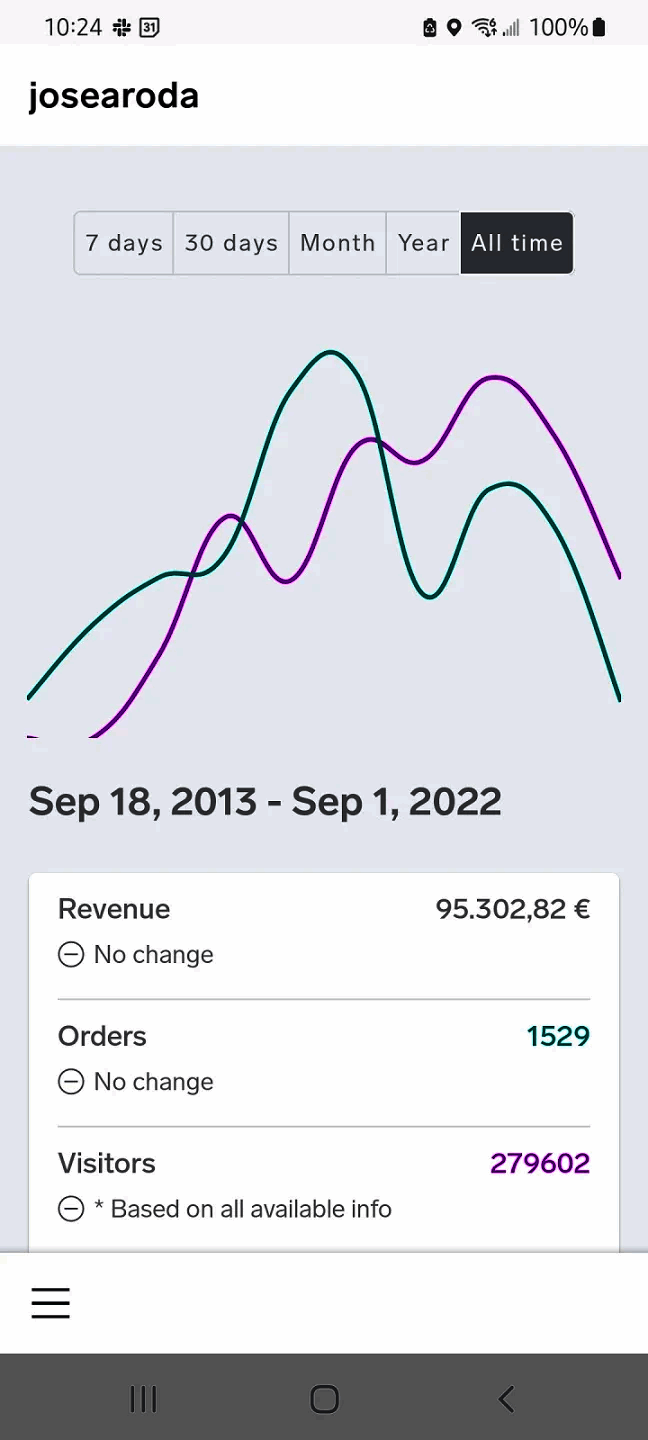Tap the josearoda store title
This screenshot has width=648, height=1440.
click(x=114, y=96)
